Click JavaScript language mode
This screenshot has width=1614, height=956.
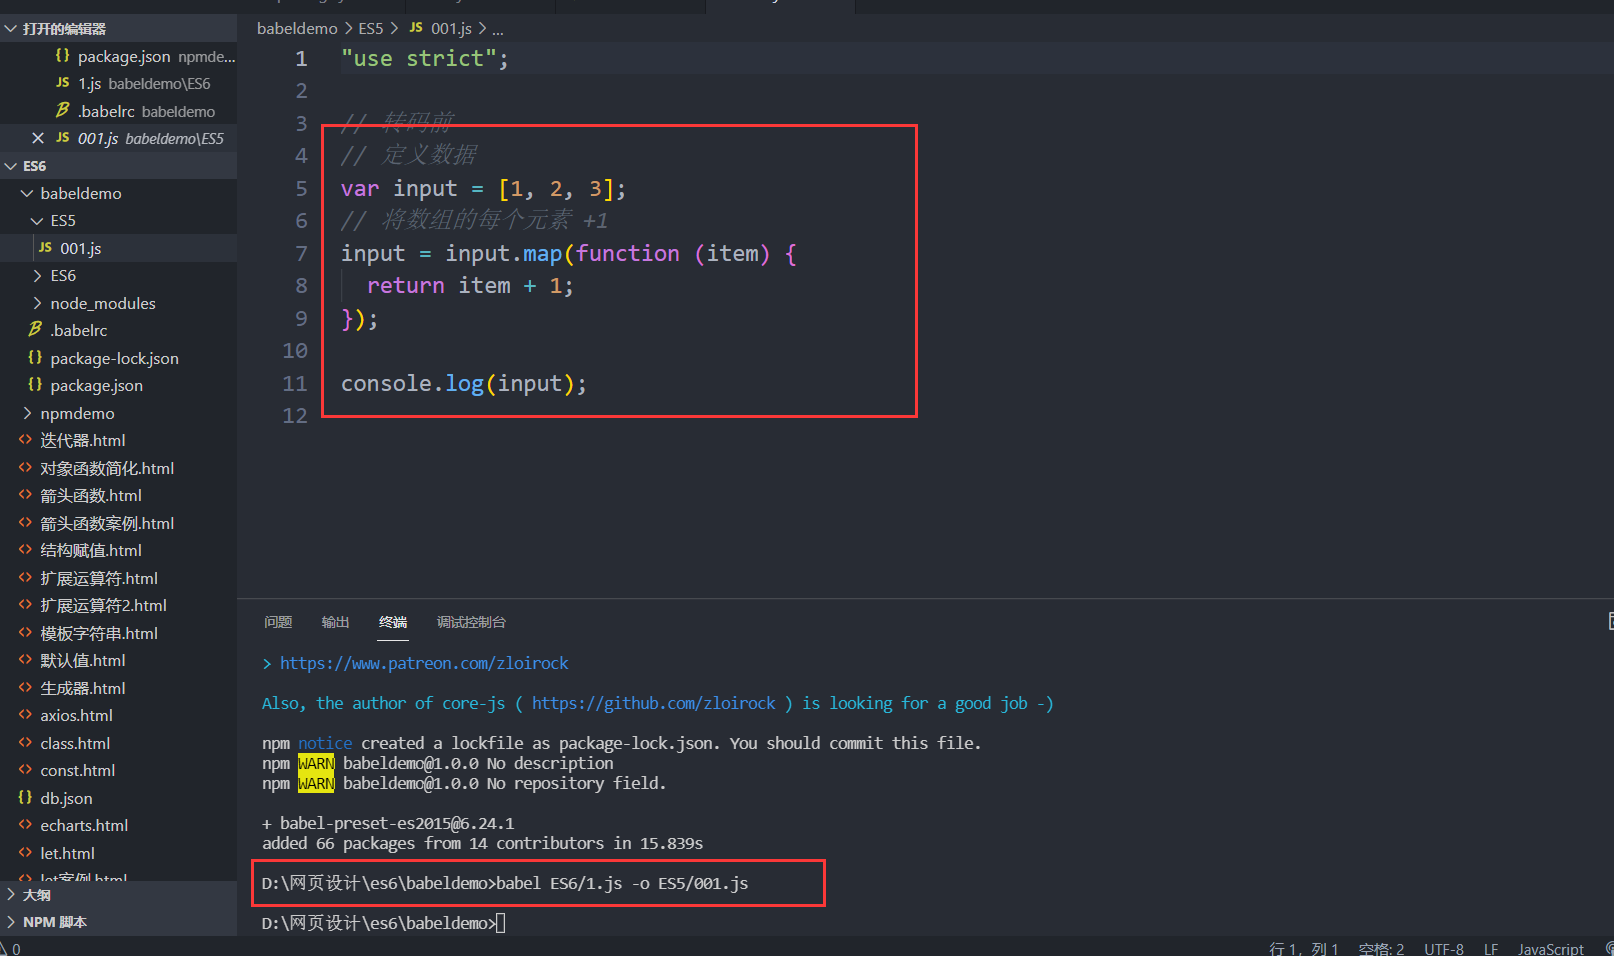tap(1551, 948)
